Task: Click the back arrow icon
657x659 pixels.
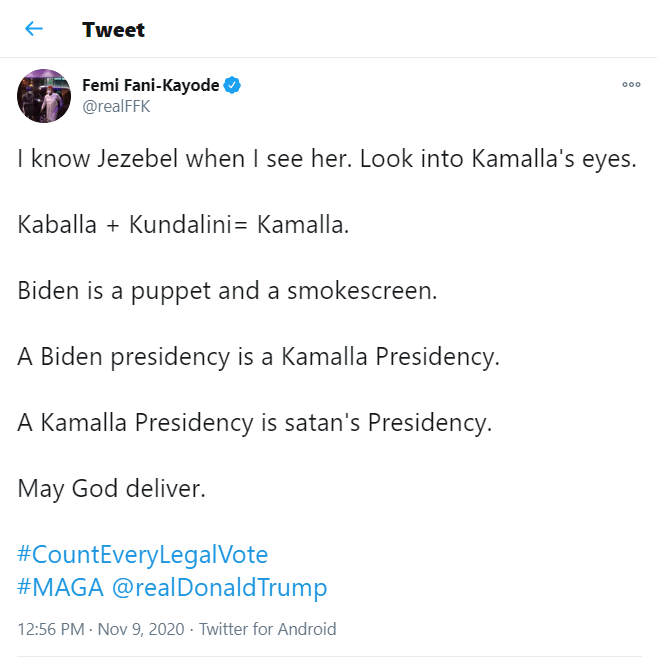Action: [34, 29]
